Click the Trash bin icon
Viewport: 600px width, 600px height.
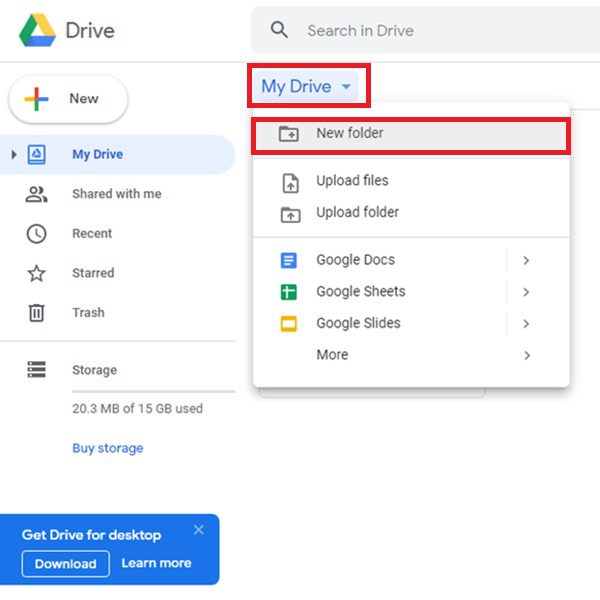[x=36, y=313]
